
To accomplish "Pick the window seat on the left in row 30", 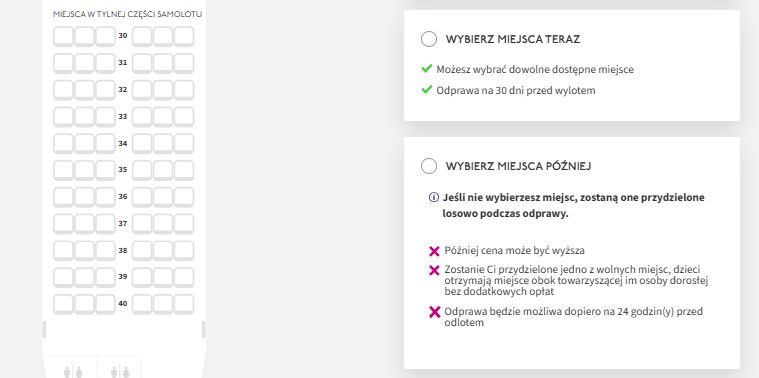I will (63, 37).
